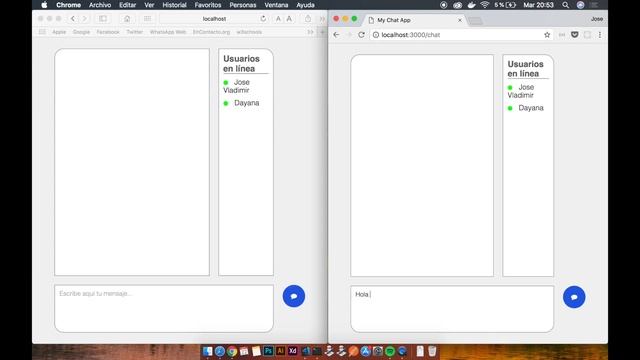Image resolution: width=640 pixels, height=360 pixels.
Task: Show Safari Top Sites grid icon
Action: click(x=147, y=19)
